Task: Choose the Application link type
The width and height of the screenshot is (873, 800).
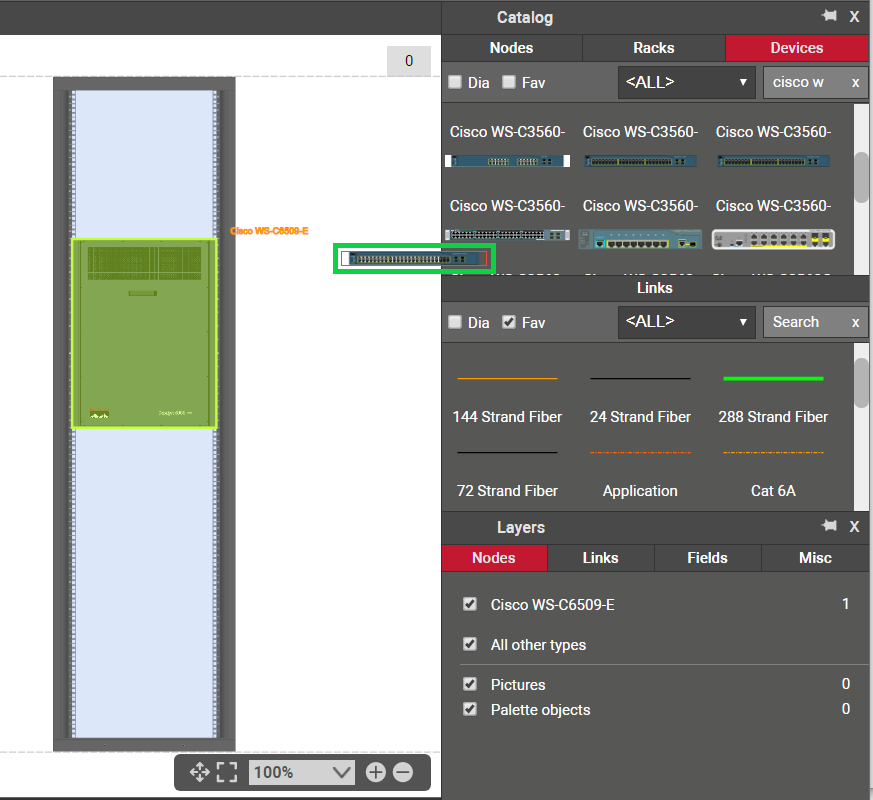Action: pos(640,473)
